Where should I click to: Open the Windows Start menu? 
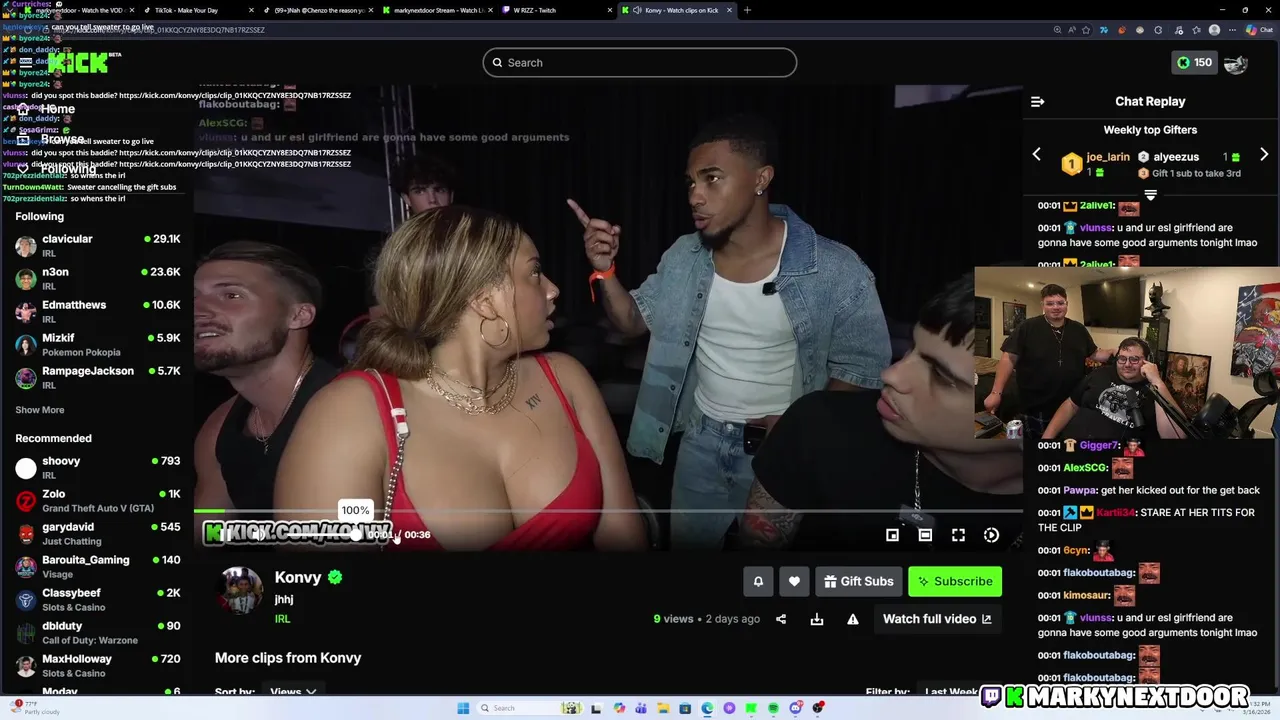pos(463,708)
